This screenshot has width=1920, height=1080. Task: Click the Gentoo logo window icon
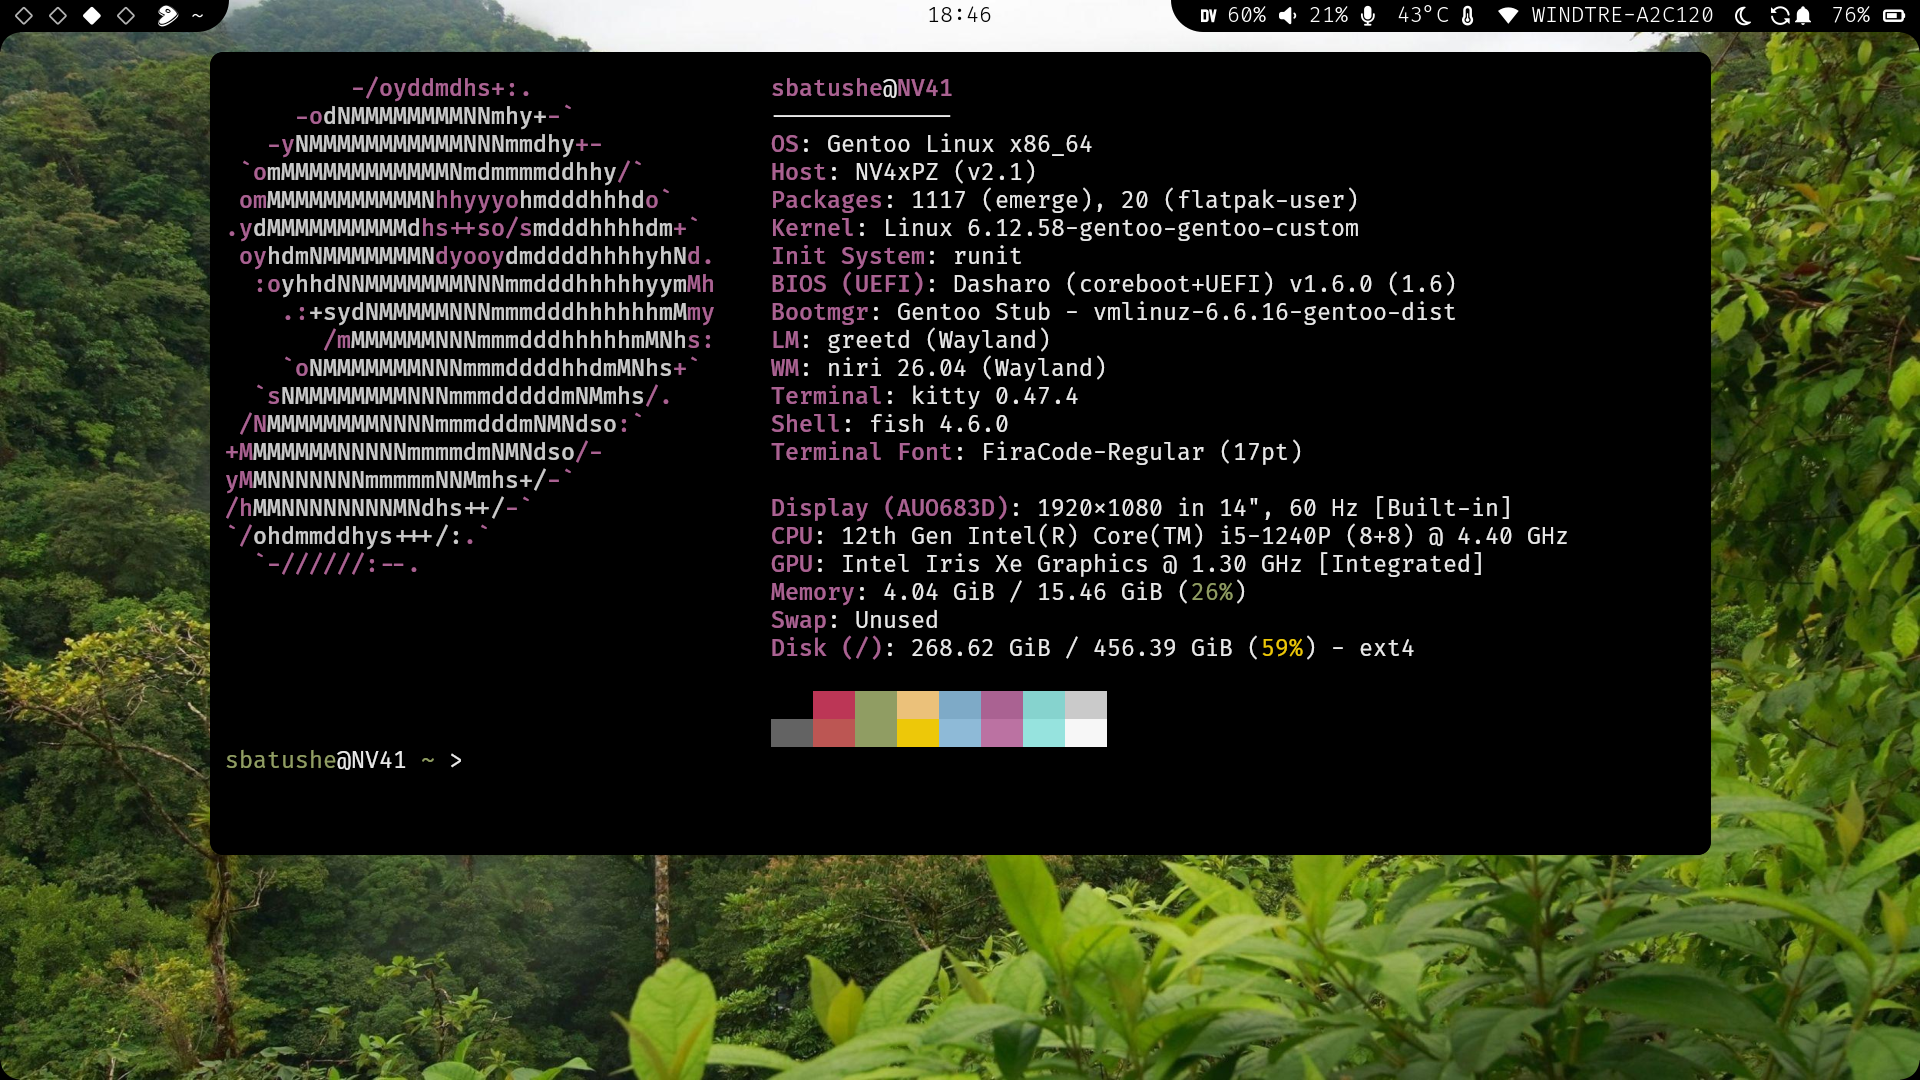coord(168,15)
